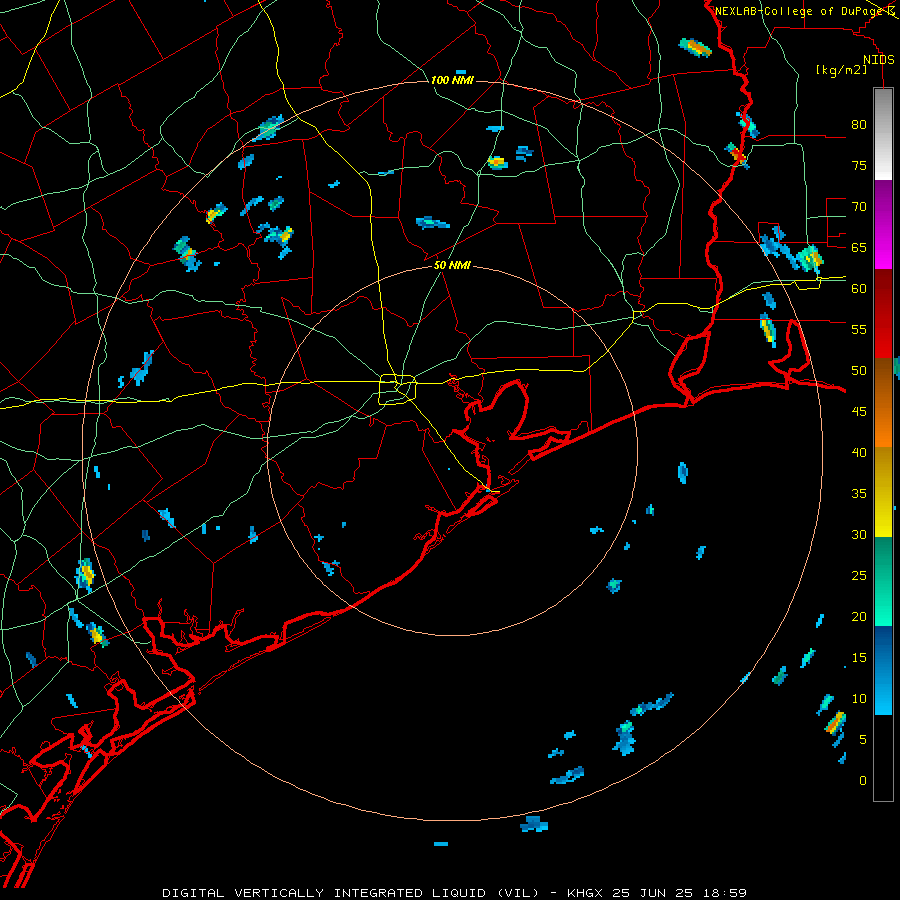Image resolution: width=900 pixels, height=900 pixels.
Task: Click the color scale value 45
Action: tap(859, 412)
